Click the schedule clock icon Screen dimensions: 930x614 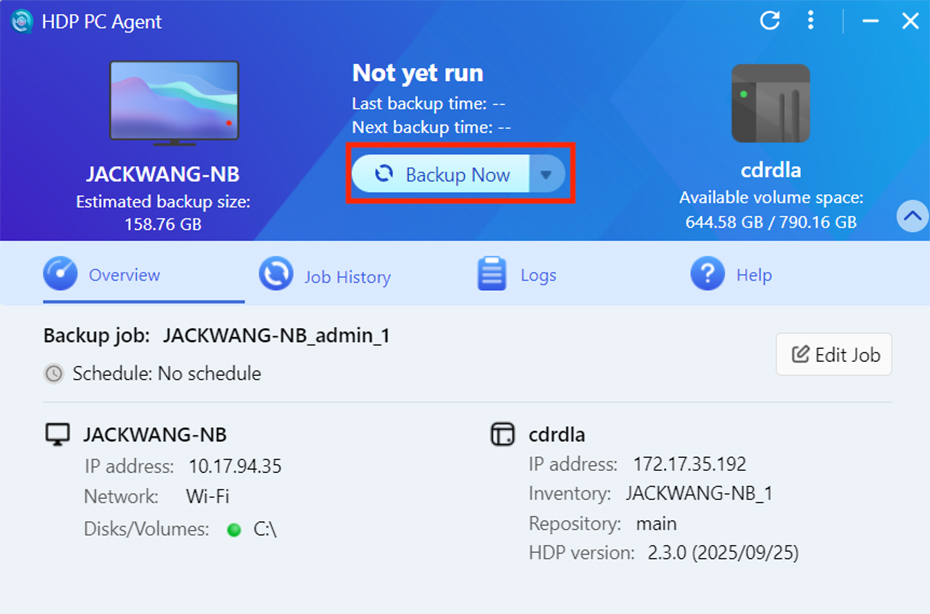coord(54,374)
